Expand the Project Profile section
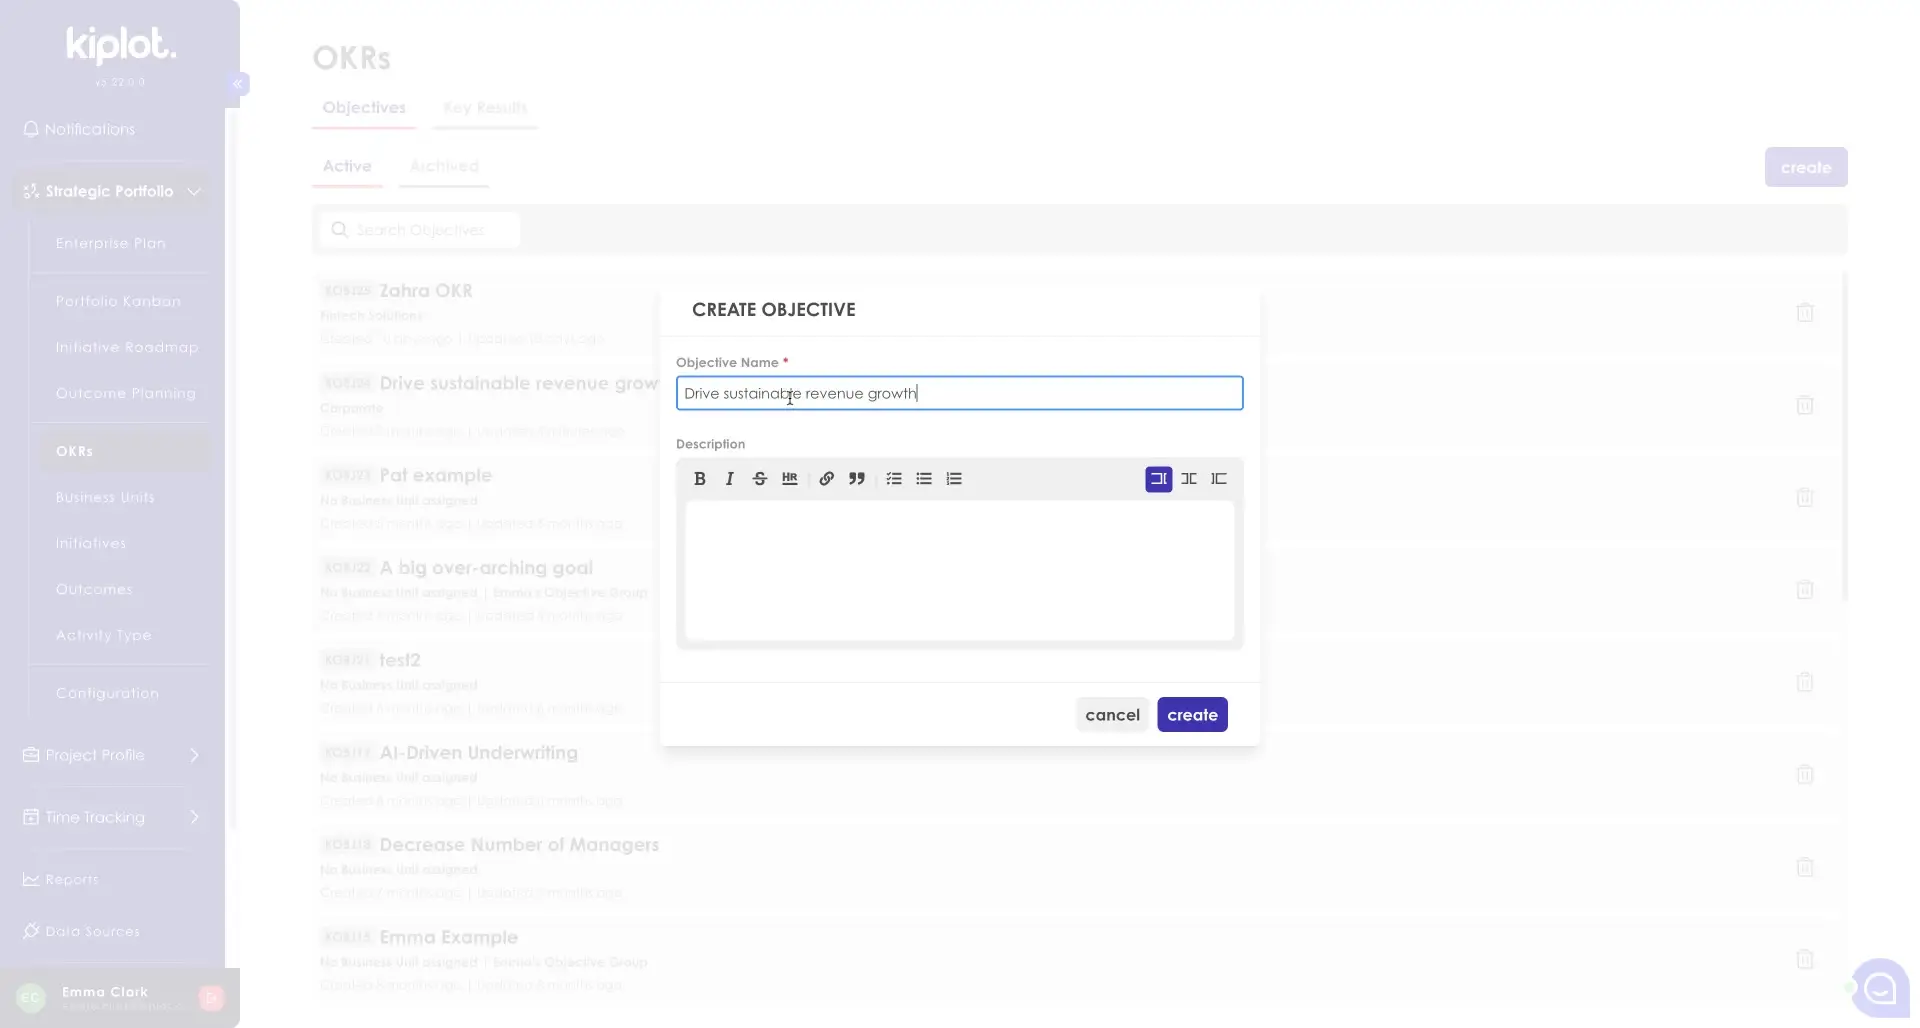Screen dimensions: 1920x1028 [110, 755]
